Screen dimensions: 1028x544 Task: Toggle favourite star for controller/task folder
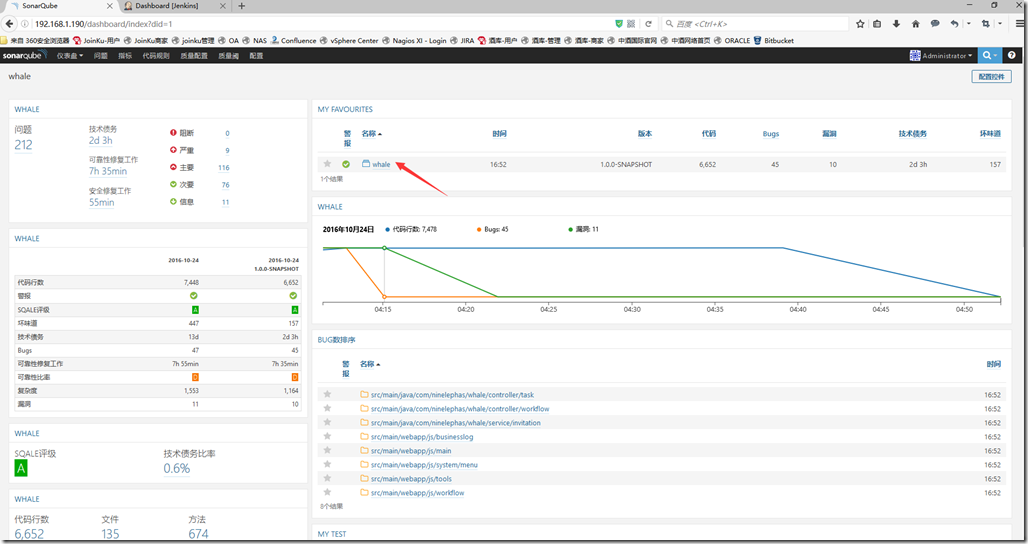point(327,394)
